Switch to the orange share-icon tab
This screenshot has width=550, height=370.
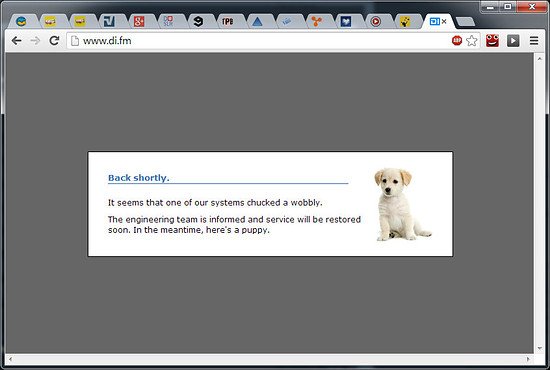[316, 22]
